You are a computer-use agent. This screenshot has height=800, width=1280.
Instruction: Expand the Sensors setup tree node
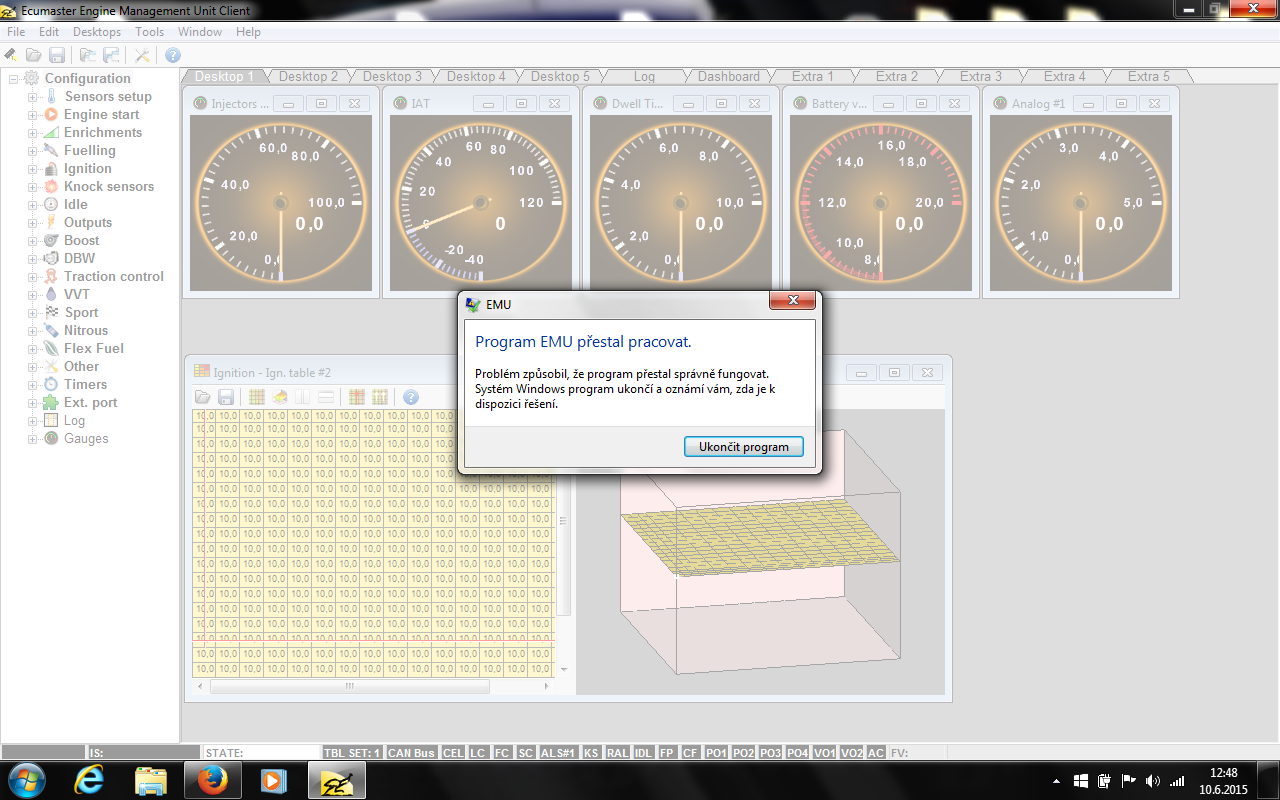pos(33,97)
